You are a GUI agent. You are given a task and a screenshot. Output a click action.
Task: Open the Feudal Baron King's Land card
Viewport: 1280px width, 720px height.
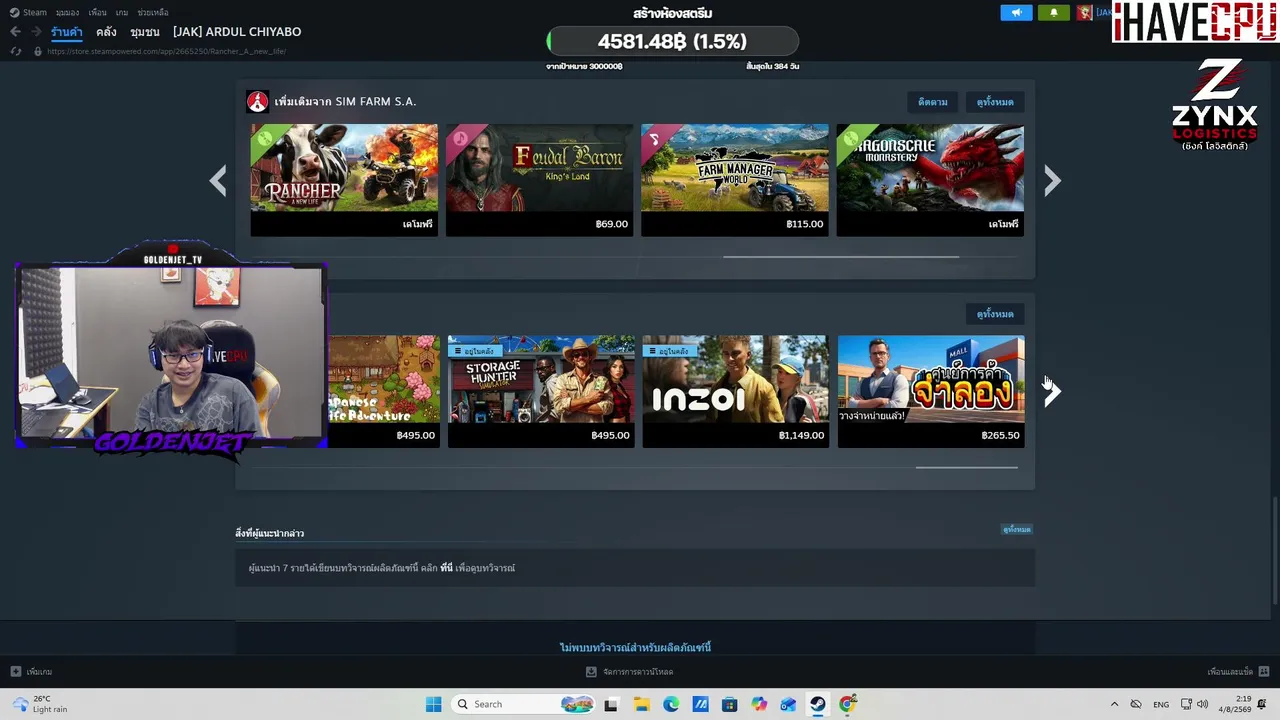click(539, 180)
